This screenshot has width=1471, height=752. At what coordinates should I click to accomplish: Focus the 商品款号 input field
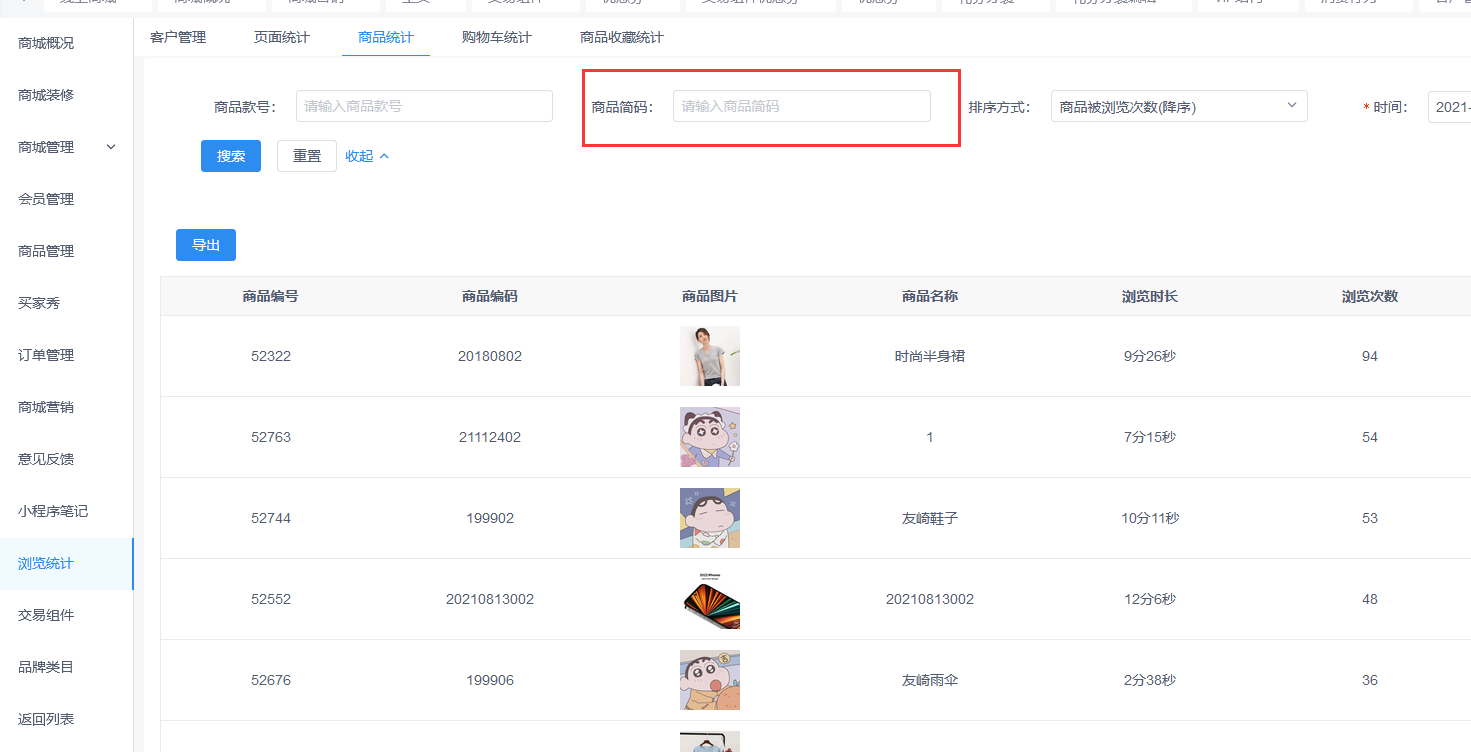[424, 106]
